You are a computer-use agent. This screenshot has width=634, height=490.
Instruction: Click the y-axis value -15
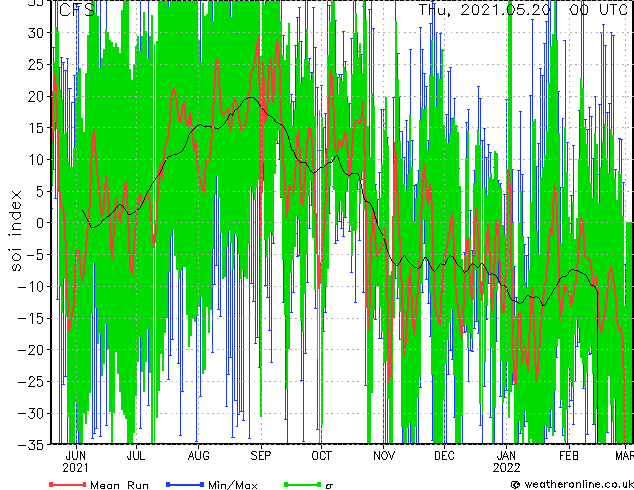32,318
